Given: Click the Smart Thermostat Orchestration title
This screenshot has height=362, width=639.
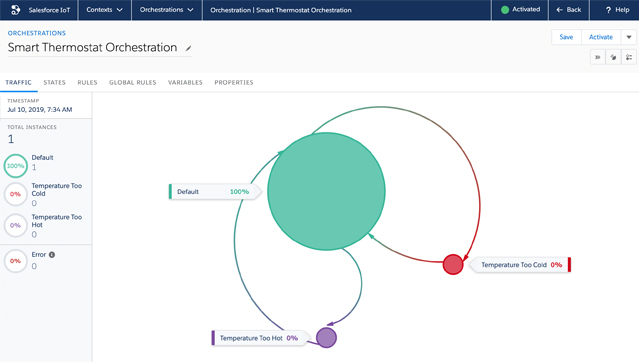Looking at the screenshot, I should (x=93, y=47).
